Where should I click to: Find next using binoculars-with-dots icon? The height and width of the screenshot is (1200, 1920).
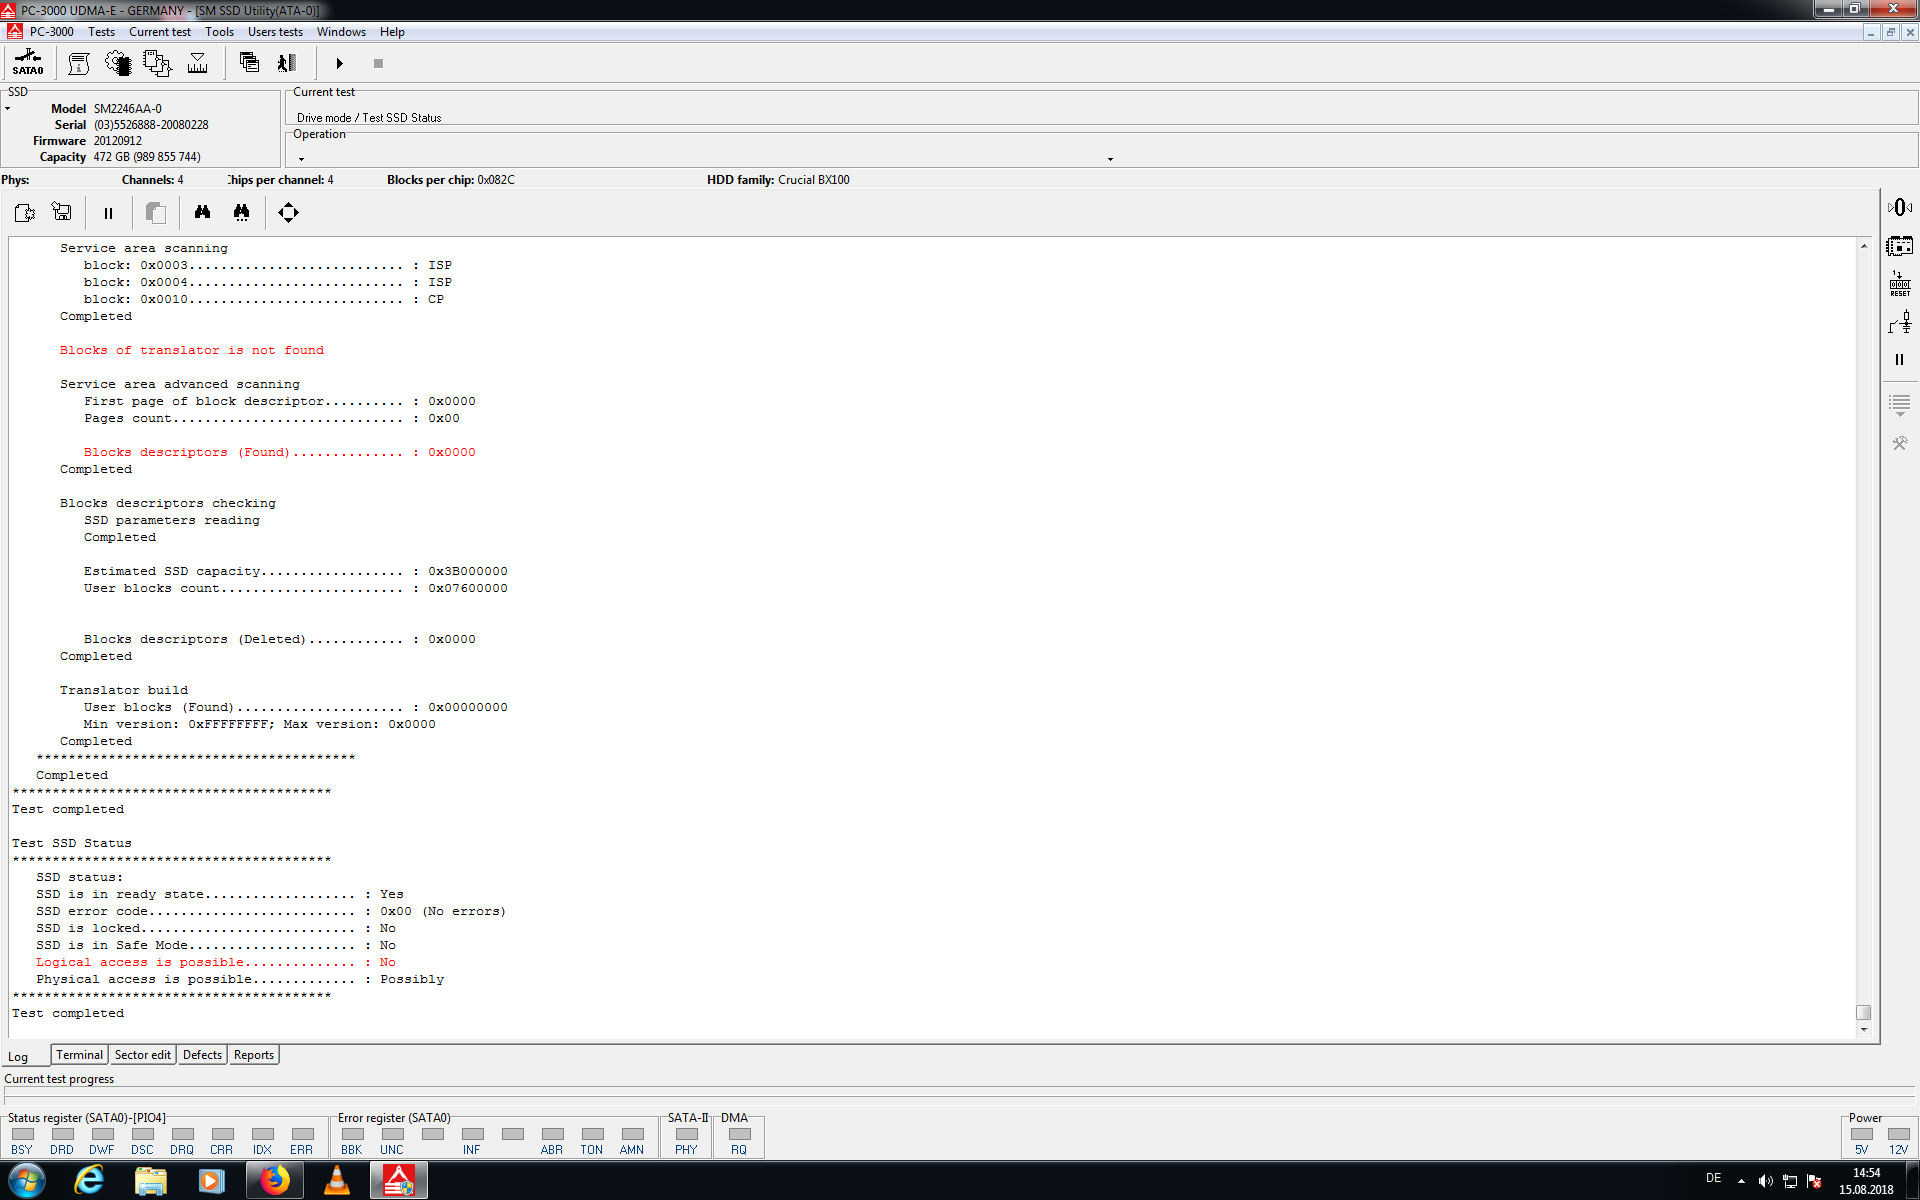pos(241,212)
